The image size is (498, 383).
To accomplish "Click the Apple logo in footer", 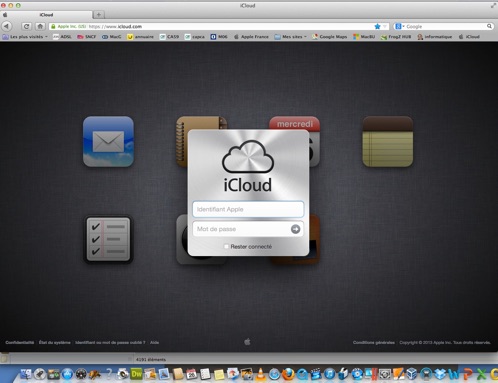I will pyautogui.click(x=247, y=342).
